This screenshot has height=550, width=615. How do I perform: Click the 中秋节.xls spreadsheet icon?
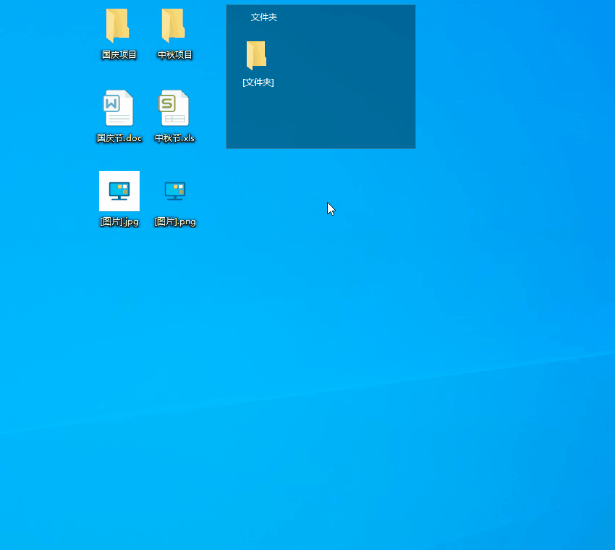(x=174, y=108)
